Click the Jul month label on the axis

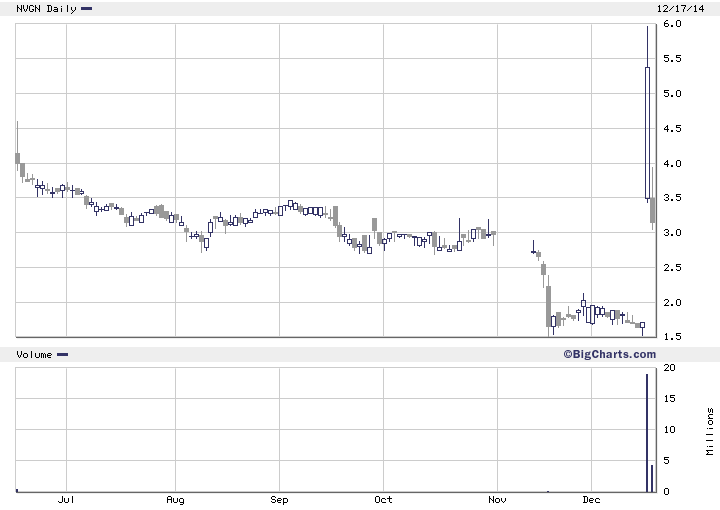[x=66, y=500]
